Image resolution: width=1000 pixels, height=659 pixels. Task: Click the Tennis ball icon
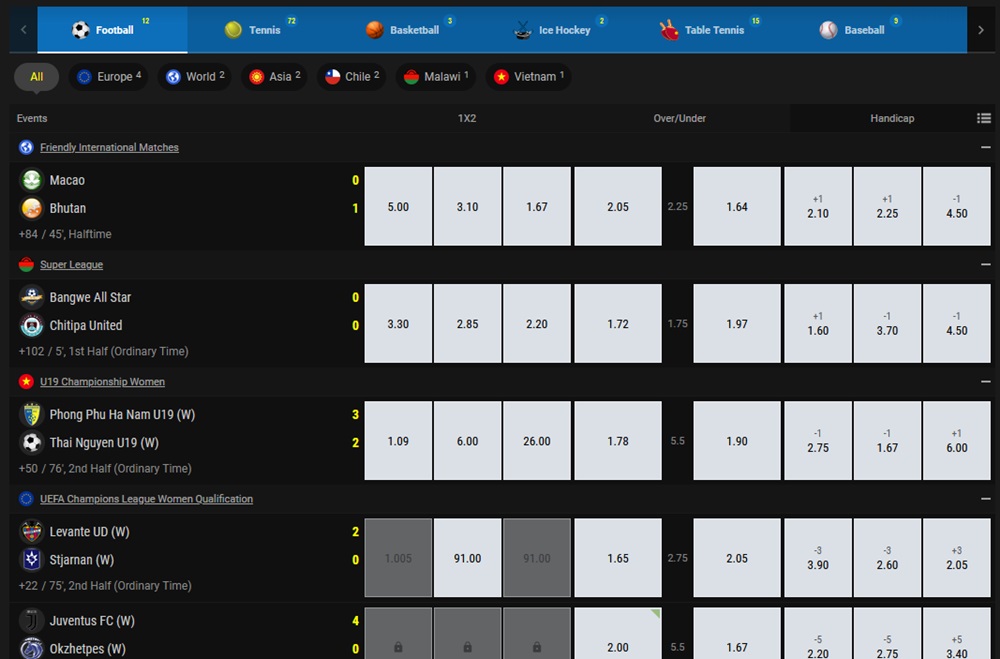(232, 29)
